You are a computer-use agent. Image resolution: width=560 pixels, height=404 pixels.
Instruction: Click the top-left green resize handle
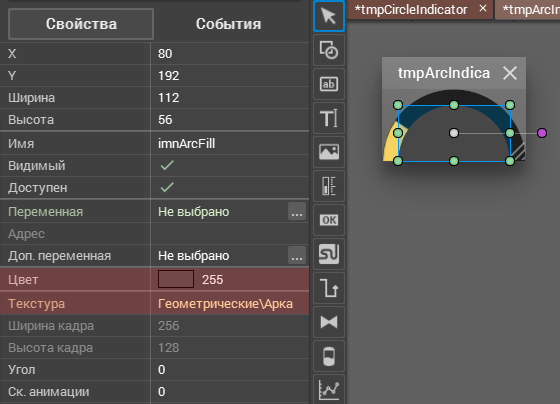tap(398, 105)
